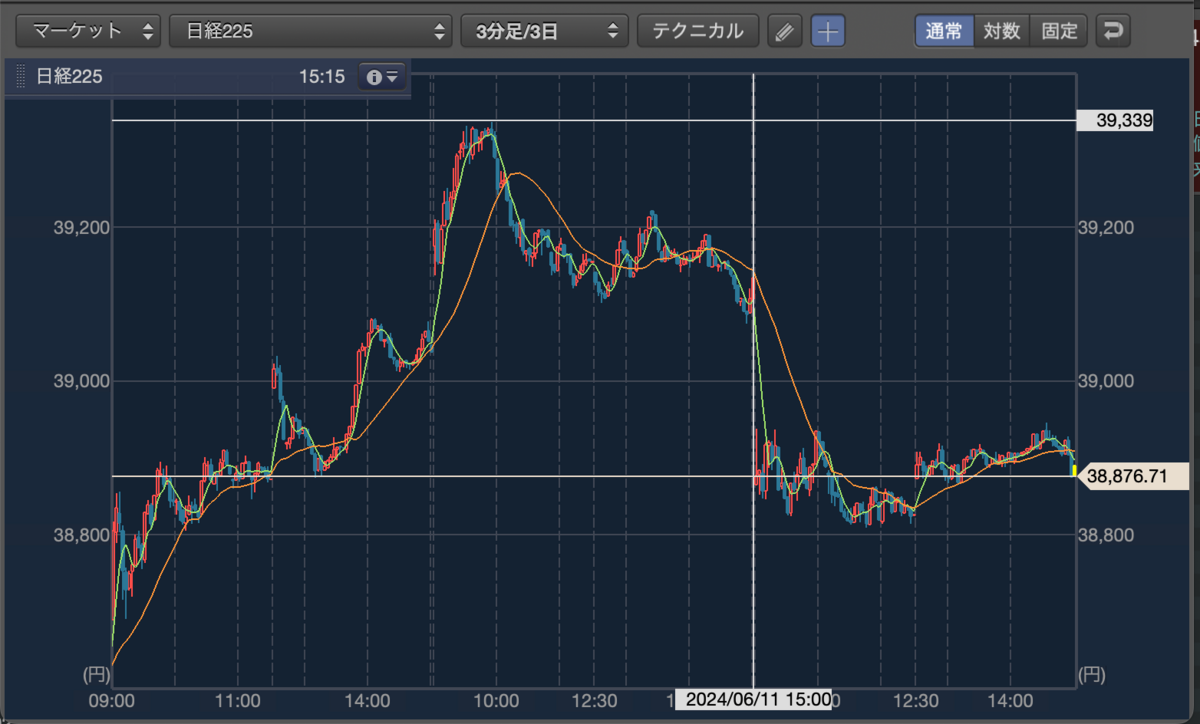Click the right axis 39,200 label
This screenshot has width=1200, height=724.
pos(1106,228)
